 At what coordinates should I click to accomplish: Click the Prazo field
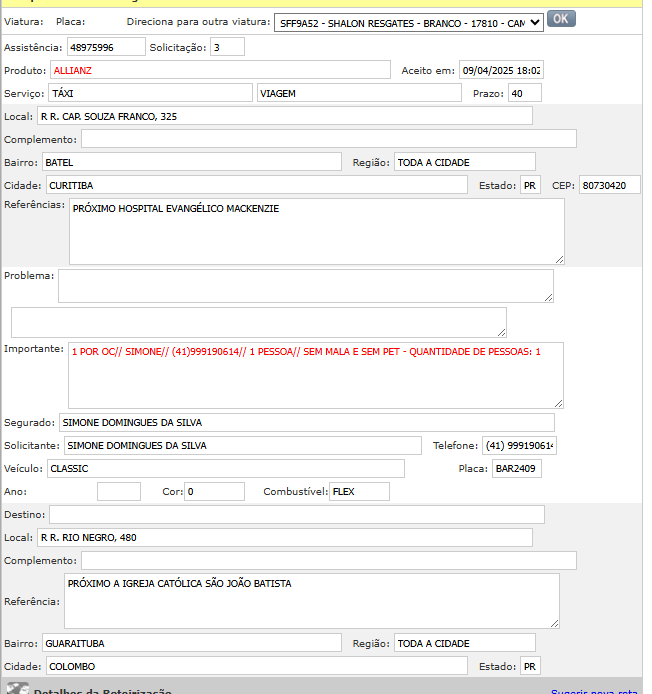pyautogui.click(x=524, y=93)
